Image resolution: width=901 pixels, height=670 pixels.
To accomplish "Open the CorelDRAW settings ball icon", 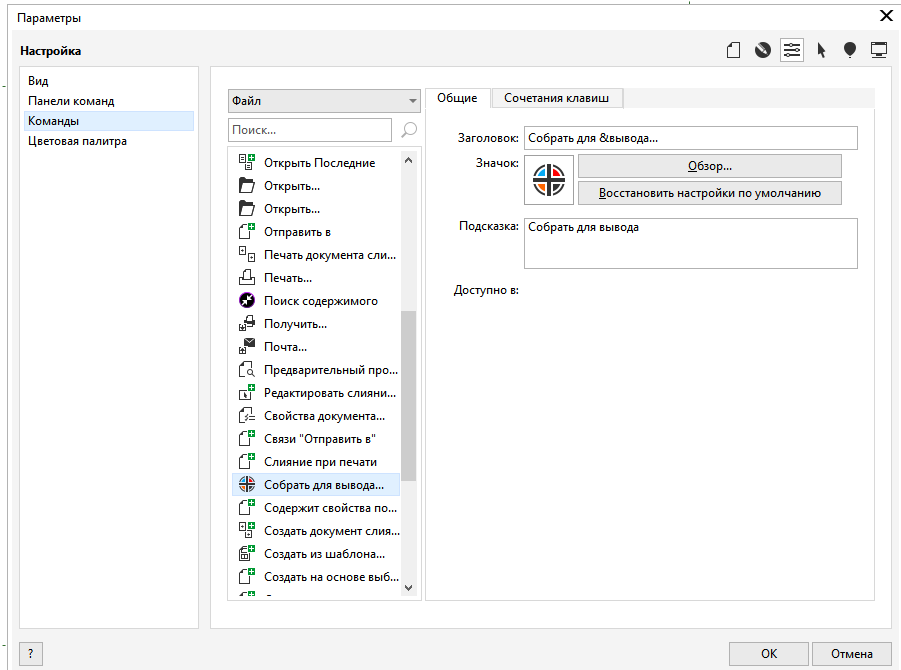I will pyautogui.click(x=763, y=51).
